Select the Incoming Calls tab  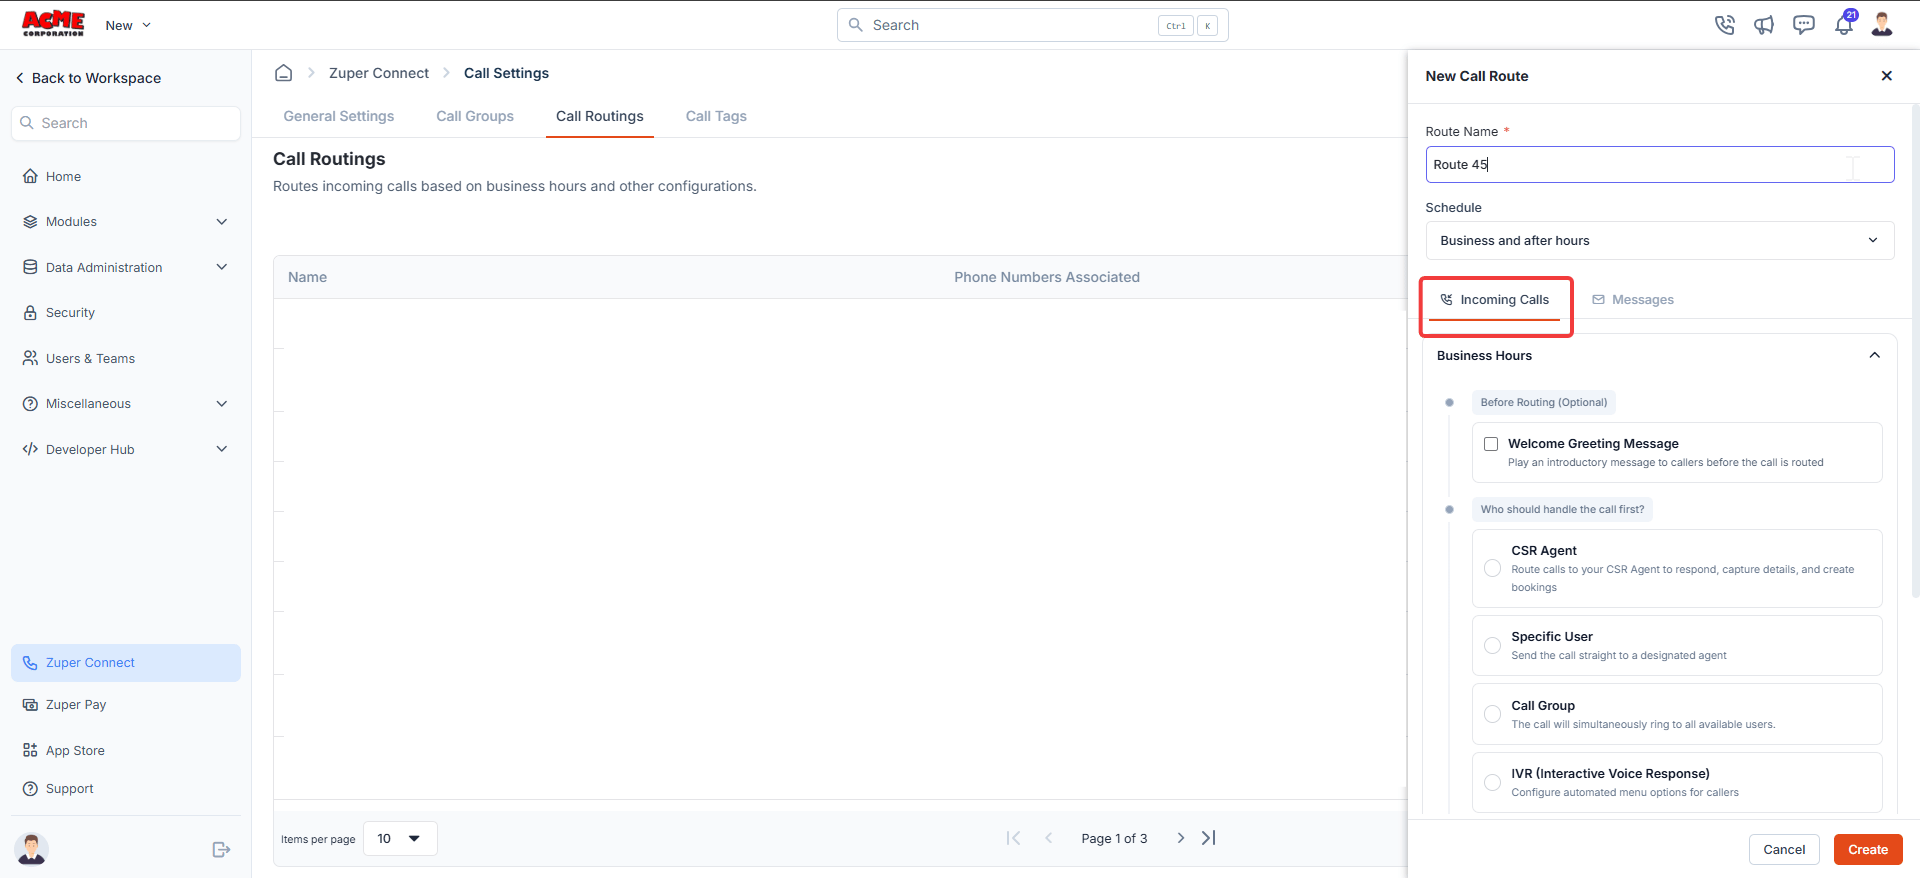tap(1494, 300)
